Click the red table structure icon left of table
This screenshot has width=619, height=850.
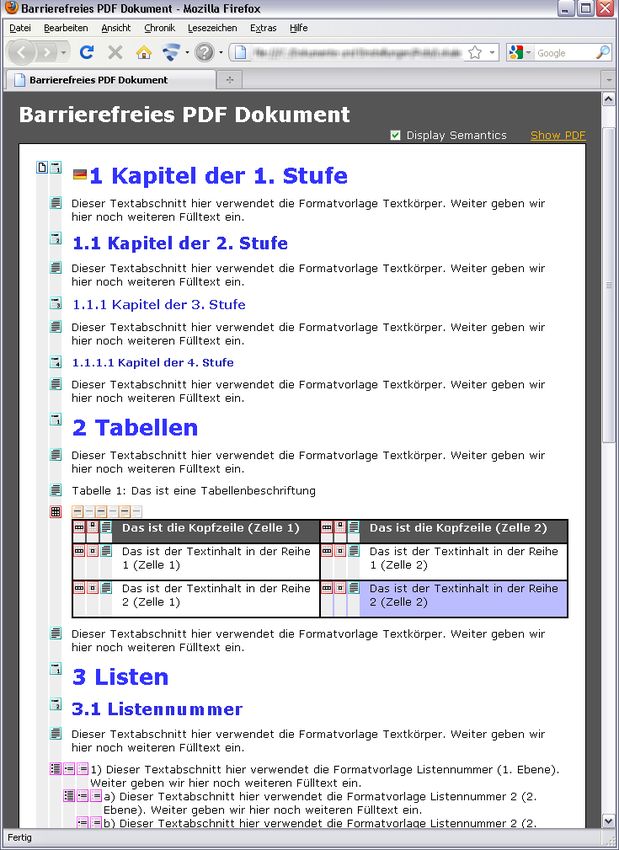click(x=56, y=511)
